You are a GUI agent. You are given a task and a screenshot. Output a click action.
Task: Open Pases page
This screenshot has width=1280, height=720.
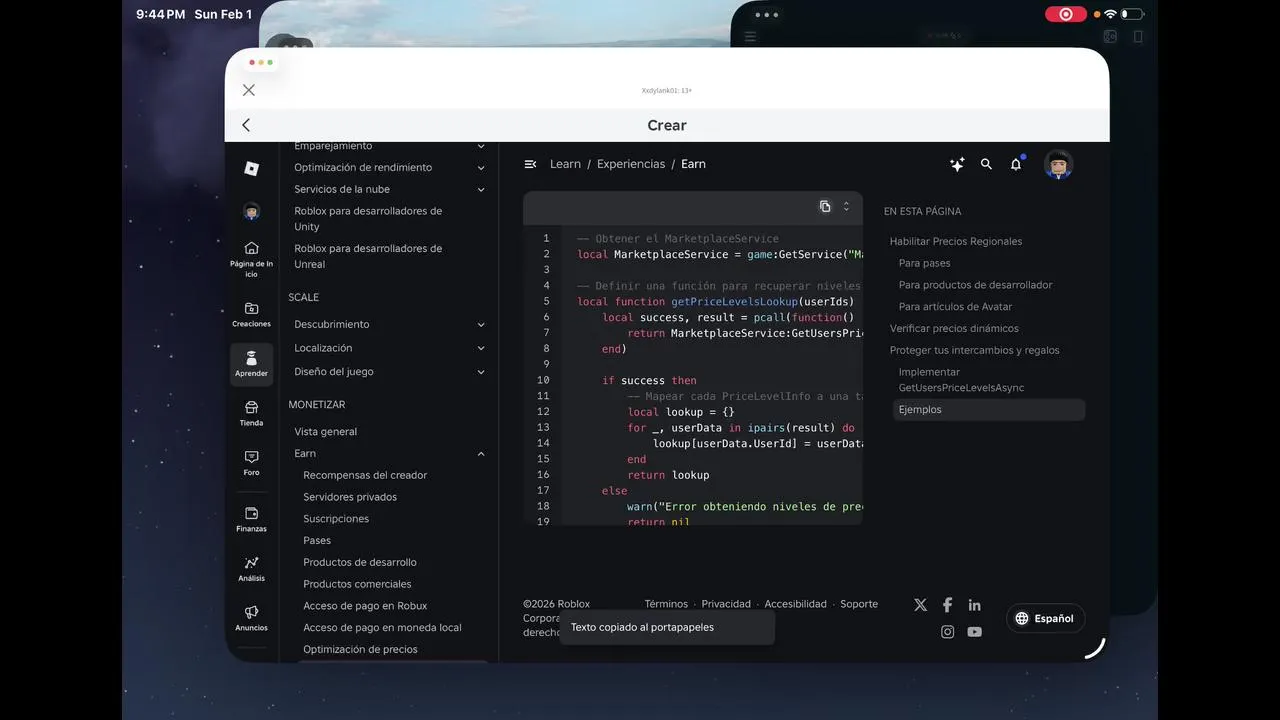(317, 541)
